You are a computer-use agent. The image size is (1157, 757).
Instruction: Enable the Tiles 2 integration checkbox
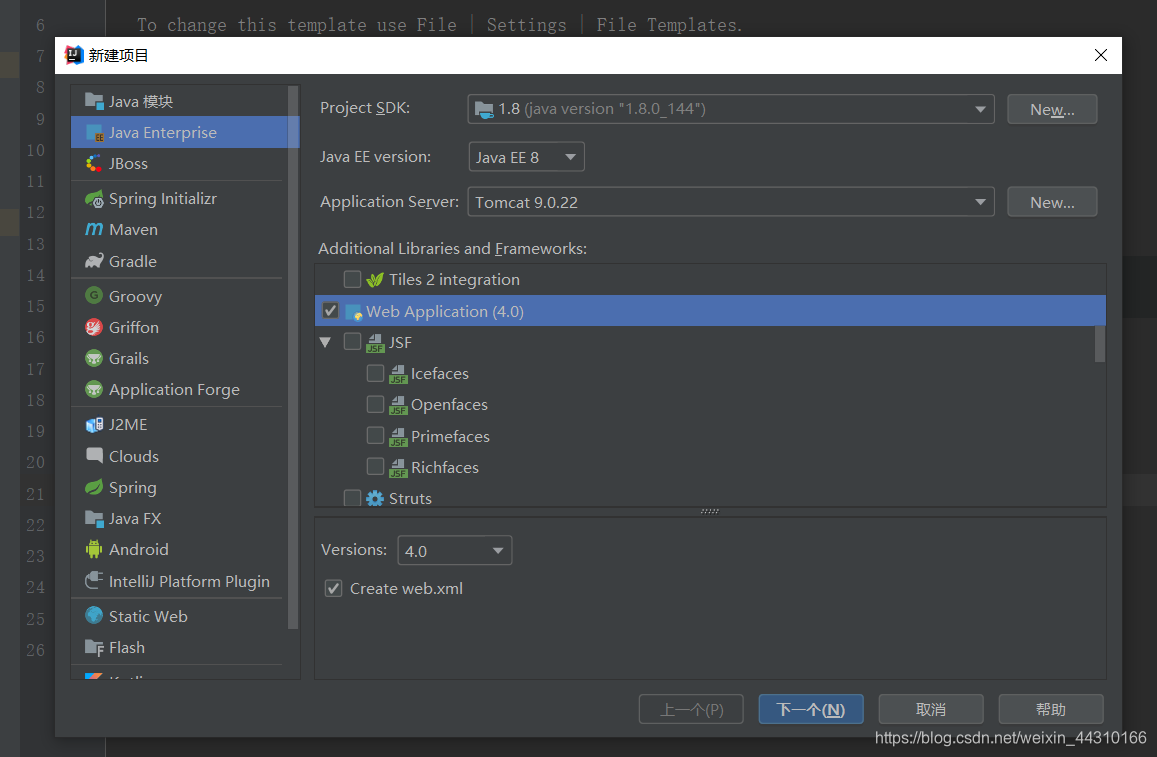(x=352, y=279)
